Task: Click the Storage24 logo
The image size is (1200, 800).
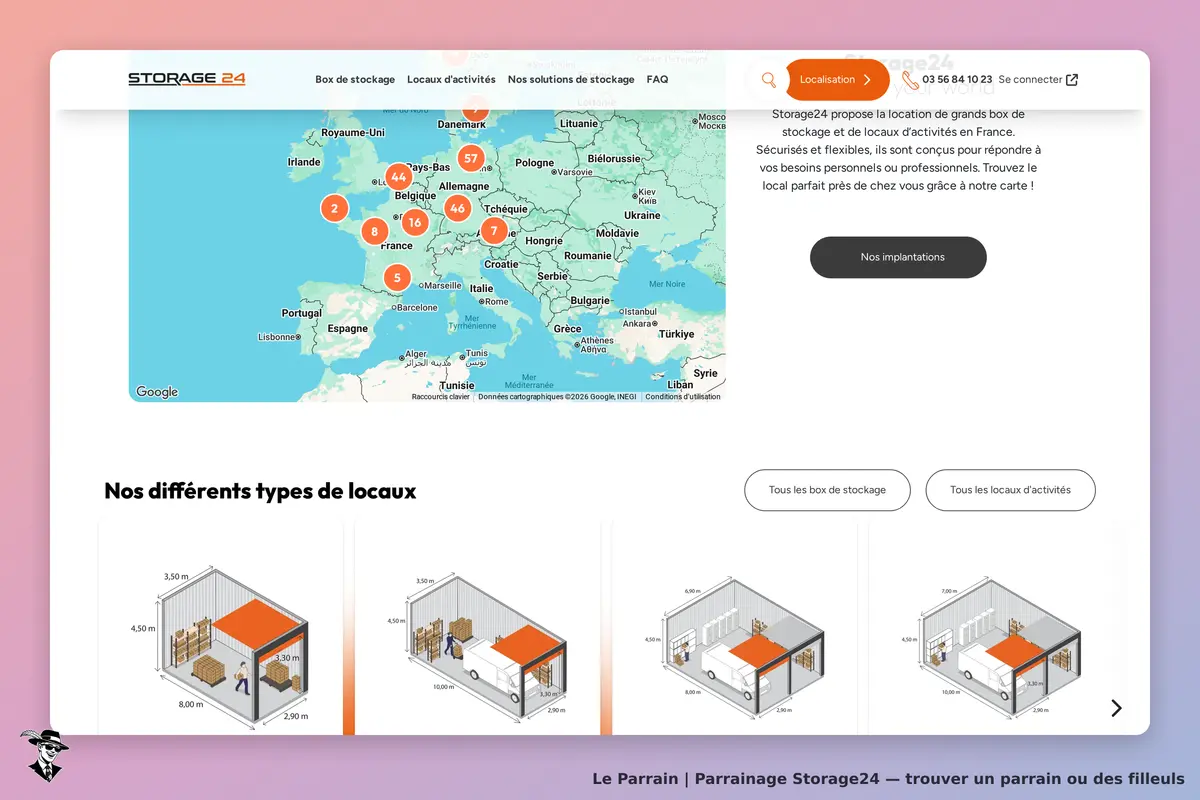Action: point(187,79)
